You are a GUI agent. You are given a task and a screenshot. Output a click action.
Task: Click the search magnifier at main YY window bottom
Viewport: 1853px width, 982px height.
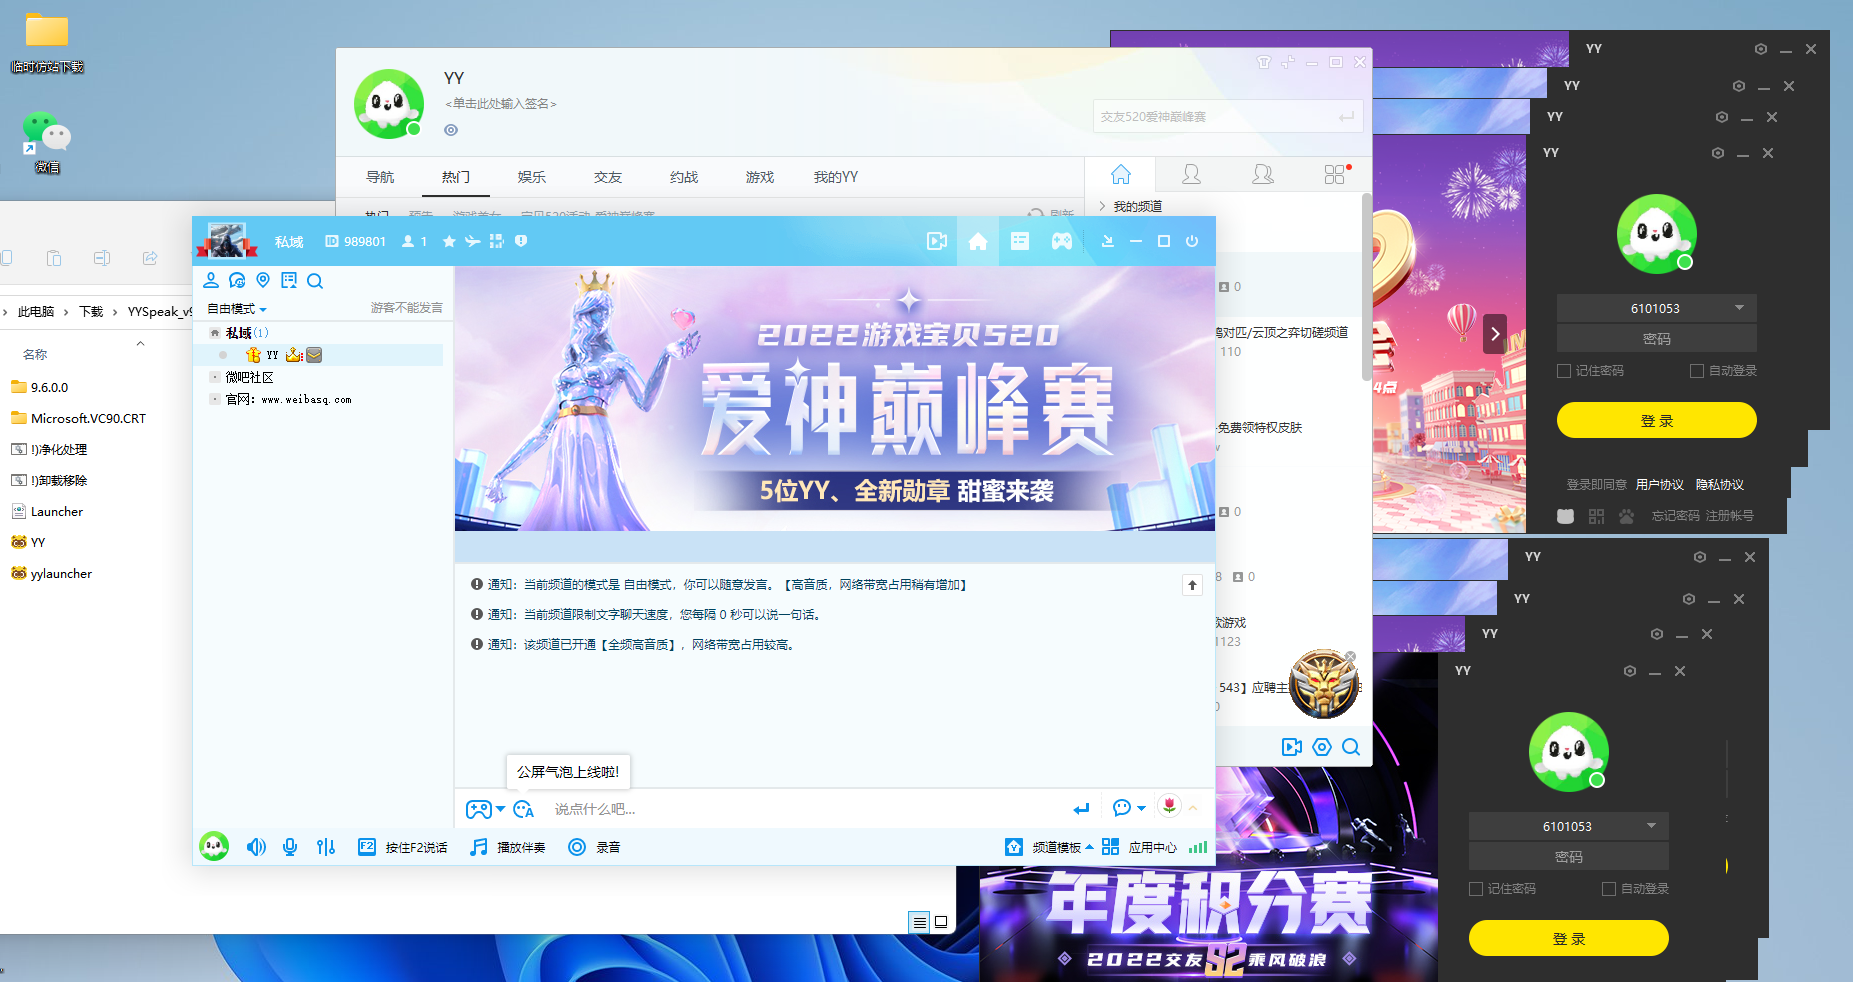click(x=1351, y=747)
